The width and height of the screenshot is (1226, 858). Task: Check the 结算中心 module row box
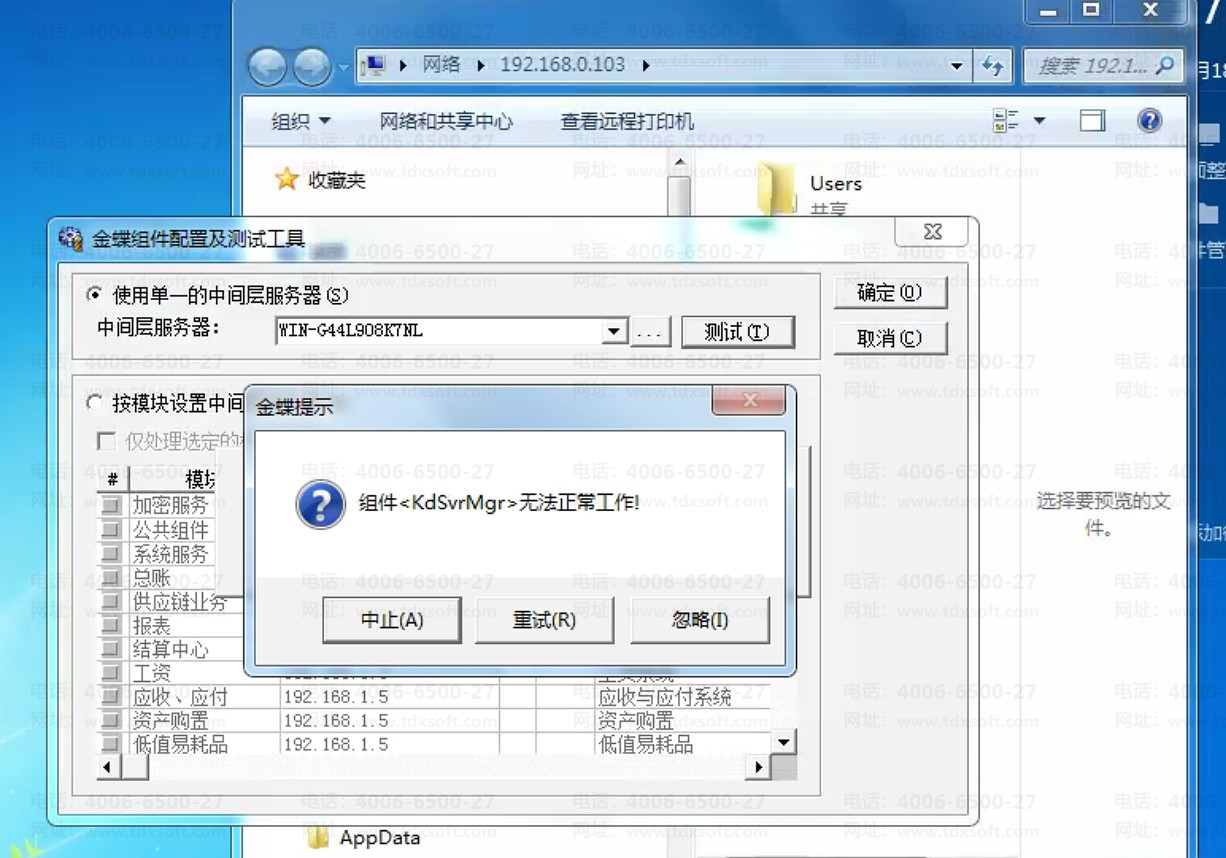pos(112,650)
